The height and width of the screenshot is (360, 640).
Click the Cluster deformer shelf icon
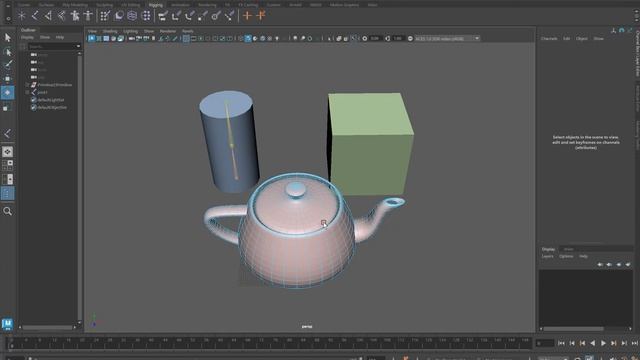point(146,16)
